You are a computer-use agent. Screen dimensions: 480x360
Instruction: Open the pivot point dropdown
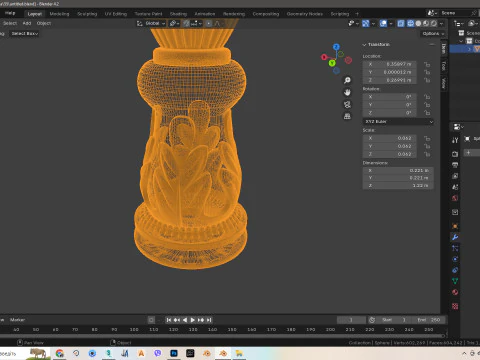(x=174, y=23)
